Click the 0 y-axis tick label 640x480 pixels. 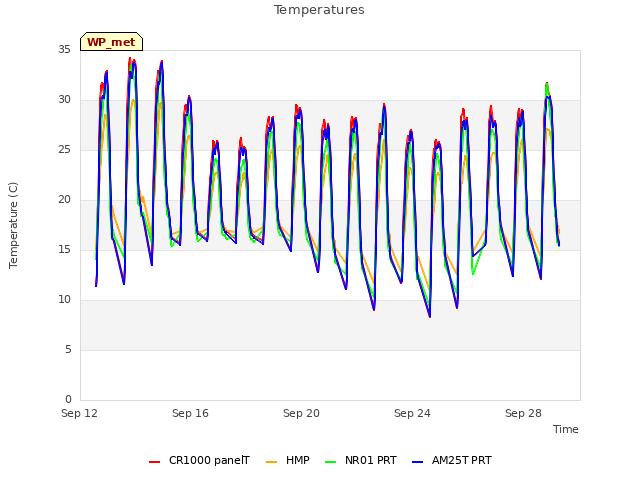click(x=68, y=400)
